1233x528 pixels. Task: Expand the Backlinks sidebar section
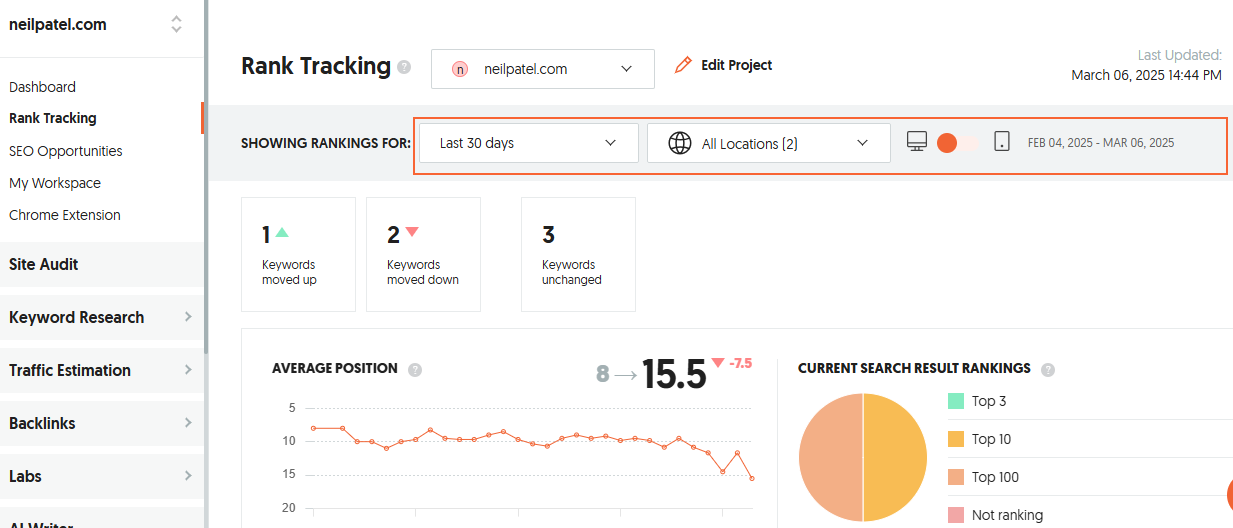click(100, 423)
